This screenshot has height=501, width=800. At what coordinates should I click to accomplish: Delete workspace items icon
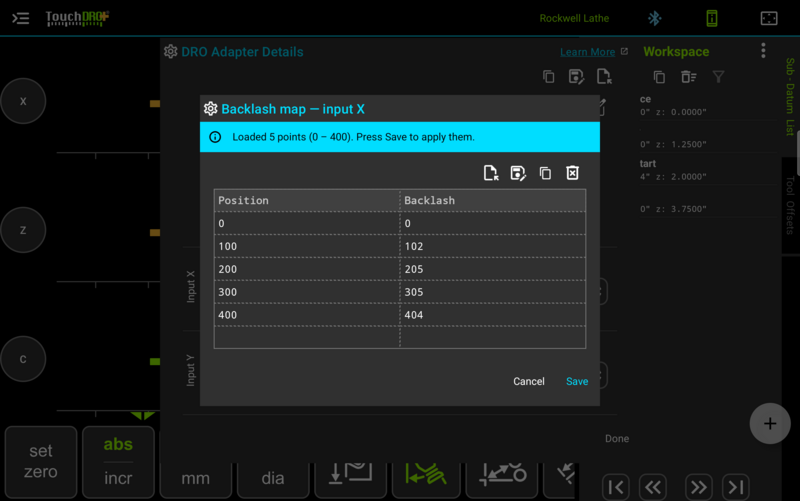[x=688, y=77]
